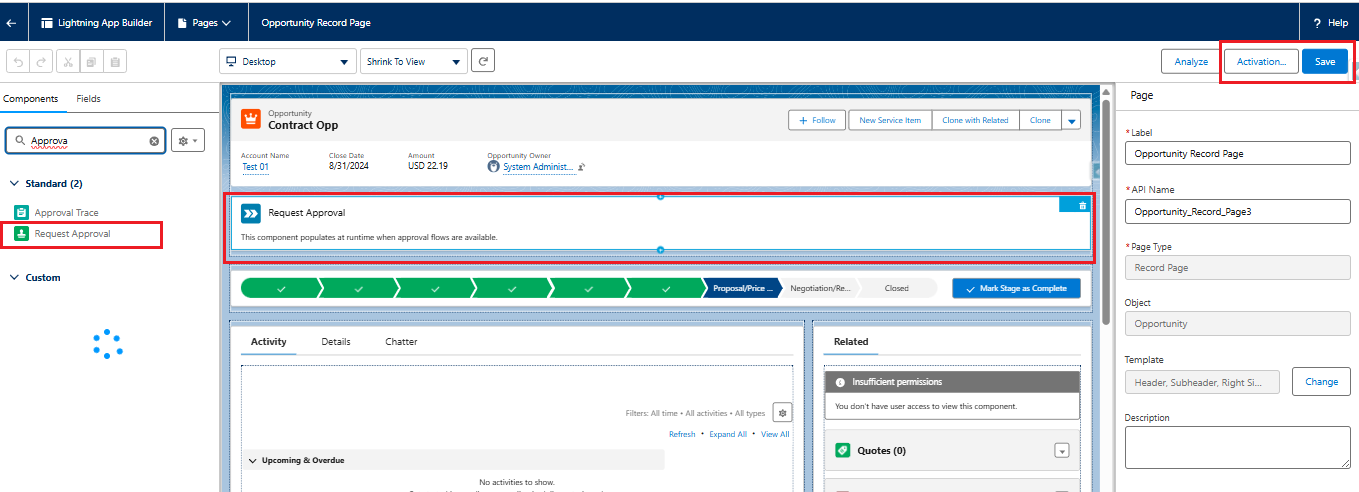Screen dimensions: 1359x492
Task: Expand the Custom components section
Action: (15, 278)
